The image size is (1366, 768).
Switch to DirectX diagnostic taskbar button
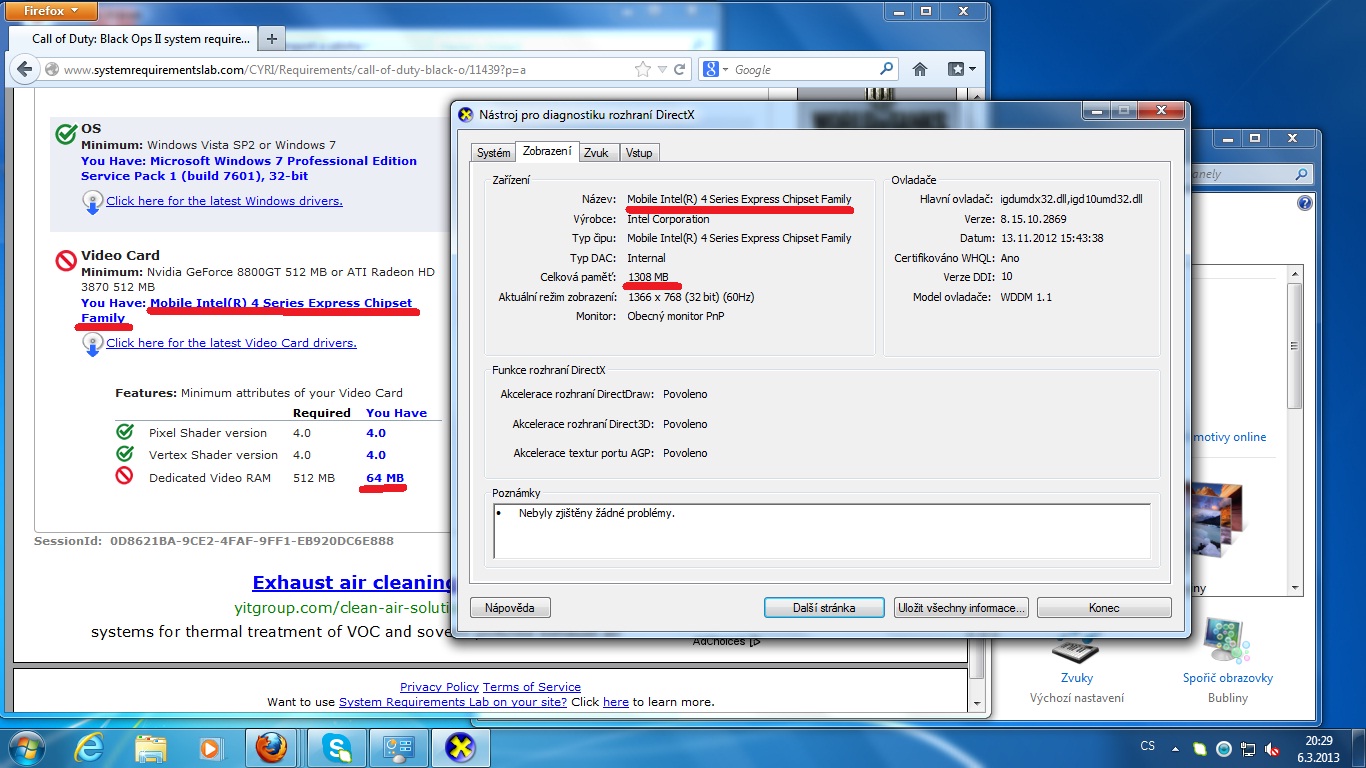460,747
